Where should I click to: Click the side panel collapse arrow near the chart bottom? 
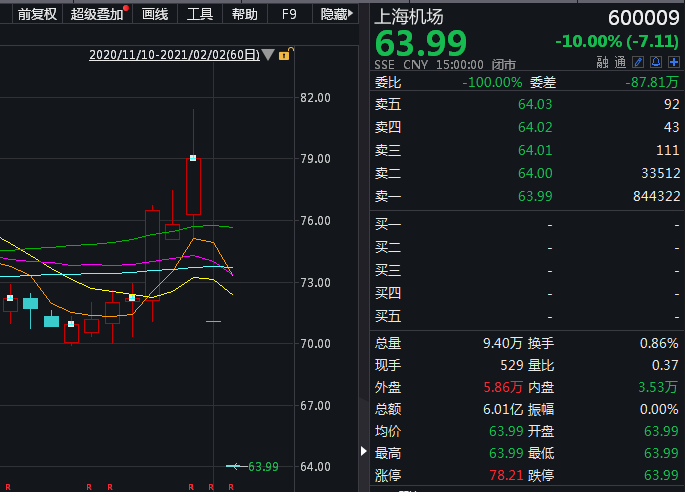click(x=364, y=452)
